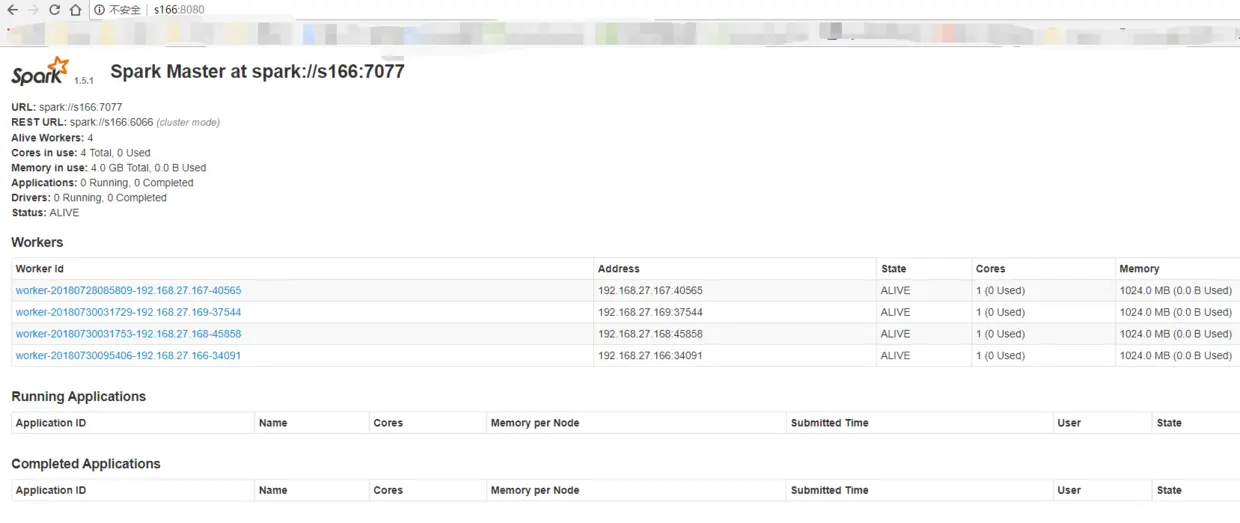1240x523 pixels.
Task: Click the Workers section heading
Action: coord(37,242)
